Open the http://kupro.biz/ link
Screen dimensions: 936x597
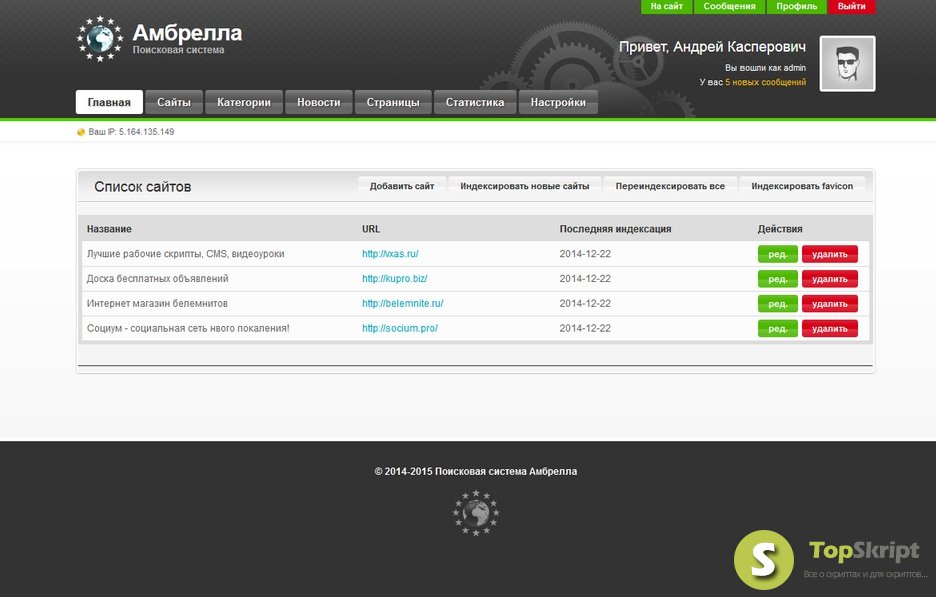pos(394,279)
